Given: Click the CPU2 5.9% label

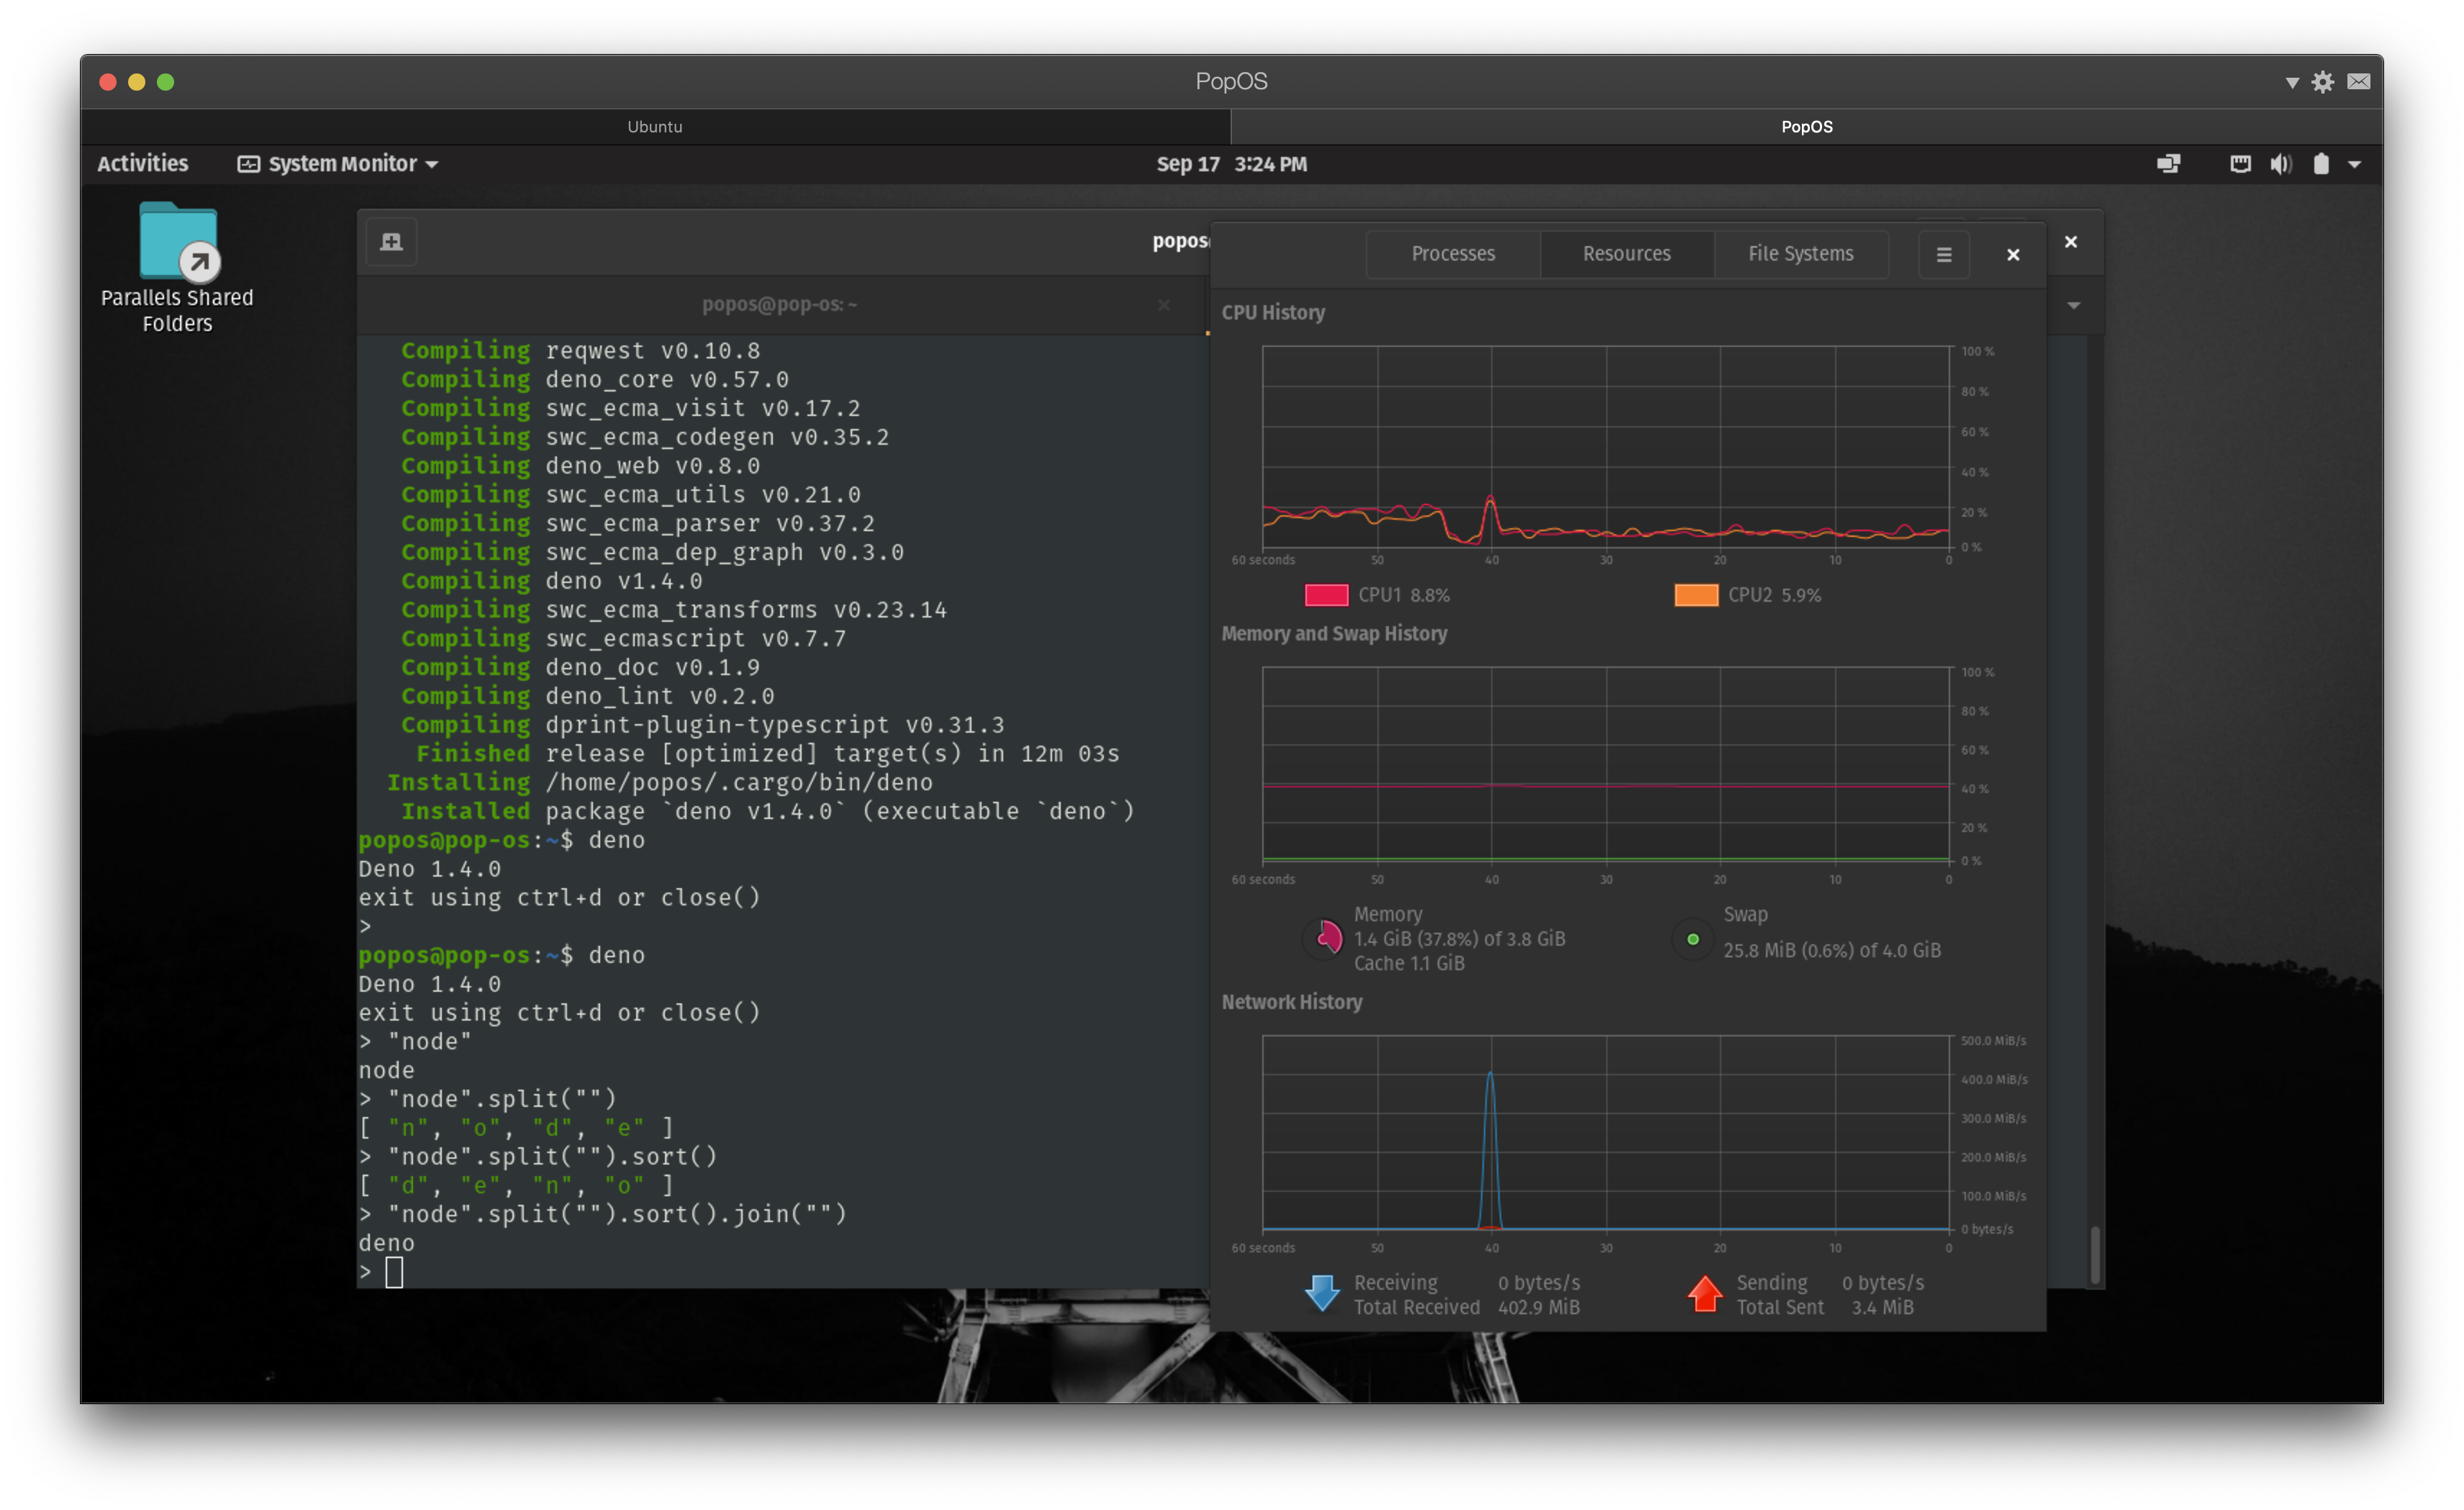Looking at the screenshot, I should (1775, 595).
